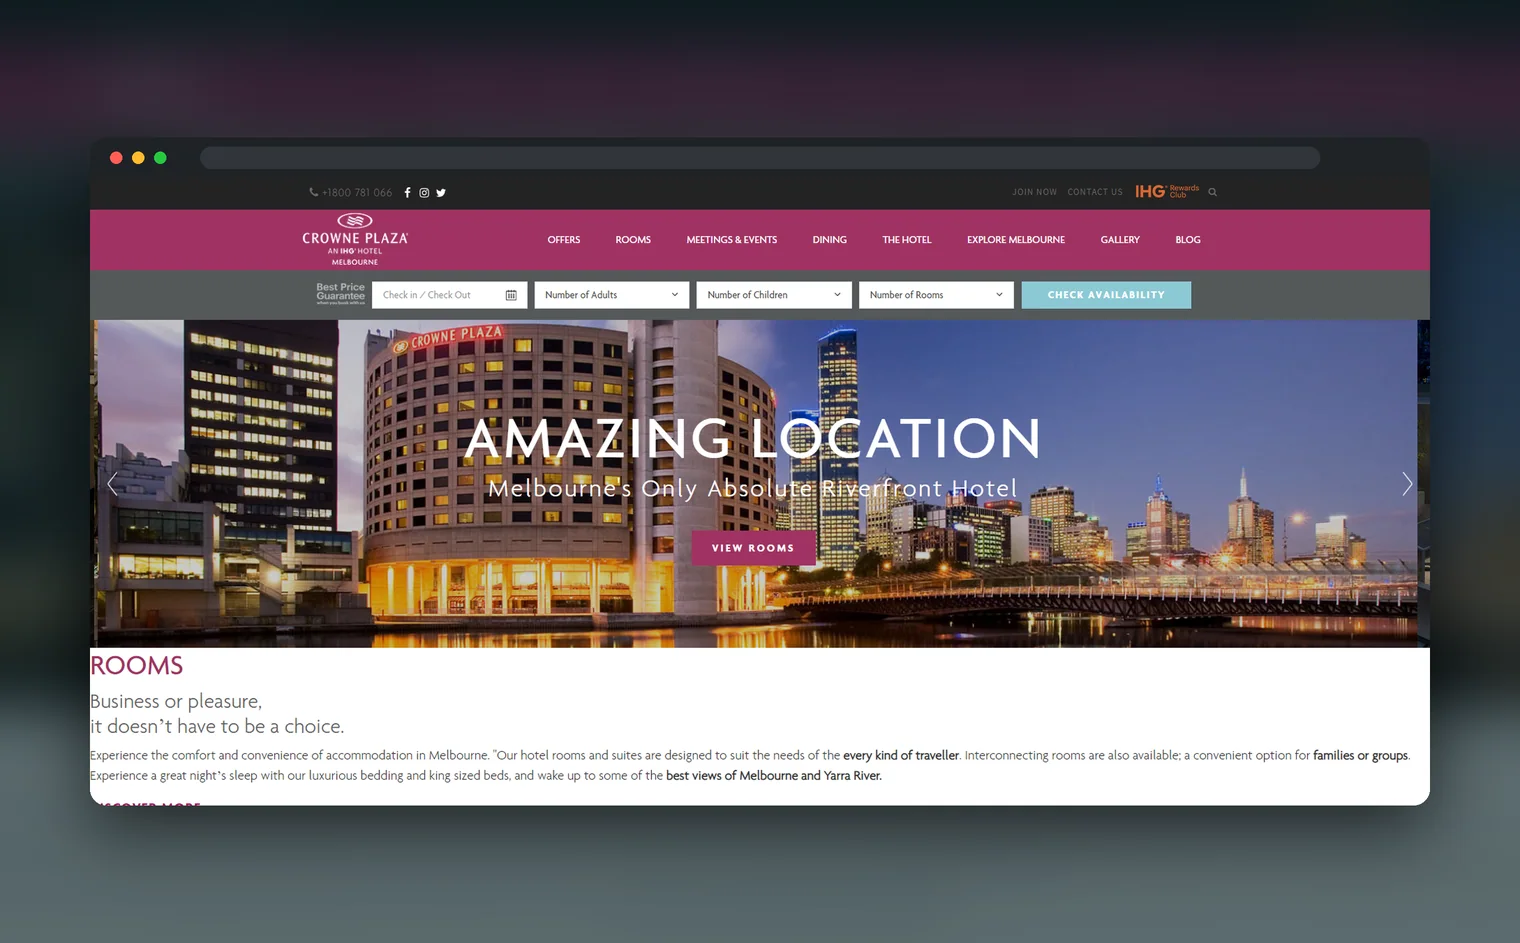The image size is (1520, 943).
Task: Click the Crowne Plaza Melbourne logo
Action: pos(355,240)
